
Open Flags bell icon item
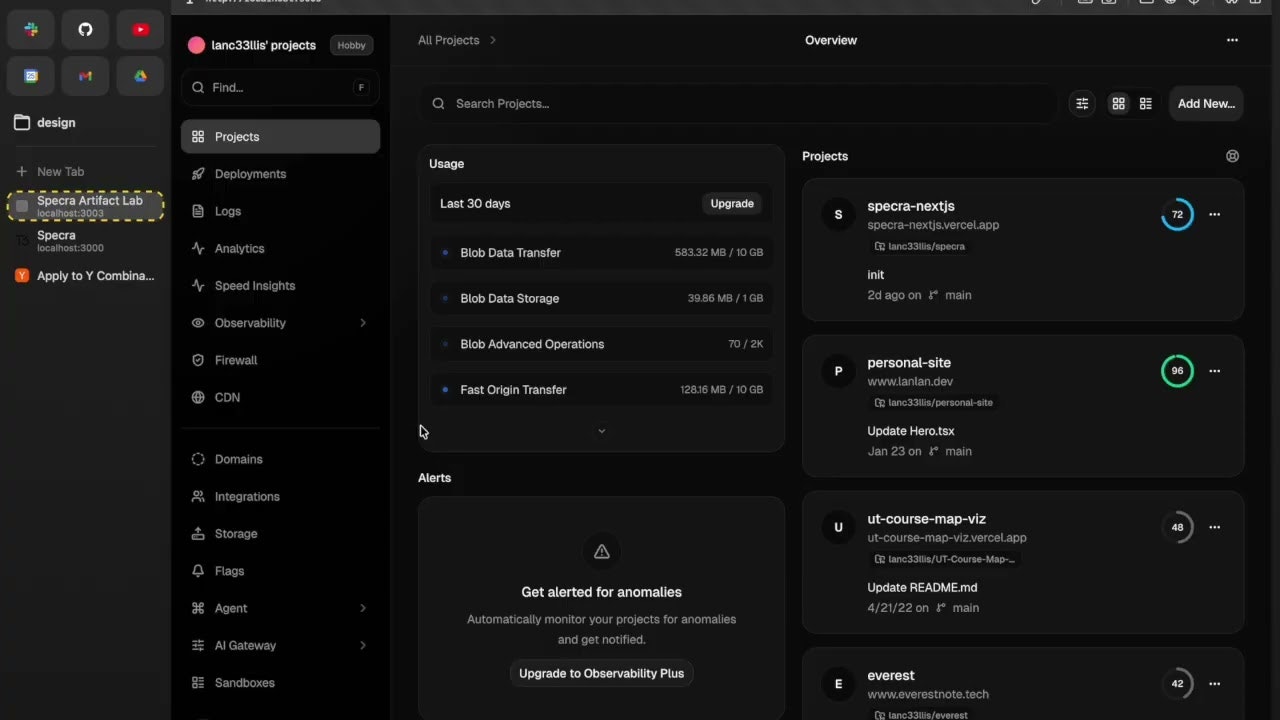point(198,571)
